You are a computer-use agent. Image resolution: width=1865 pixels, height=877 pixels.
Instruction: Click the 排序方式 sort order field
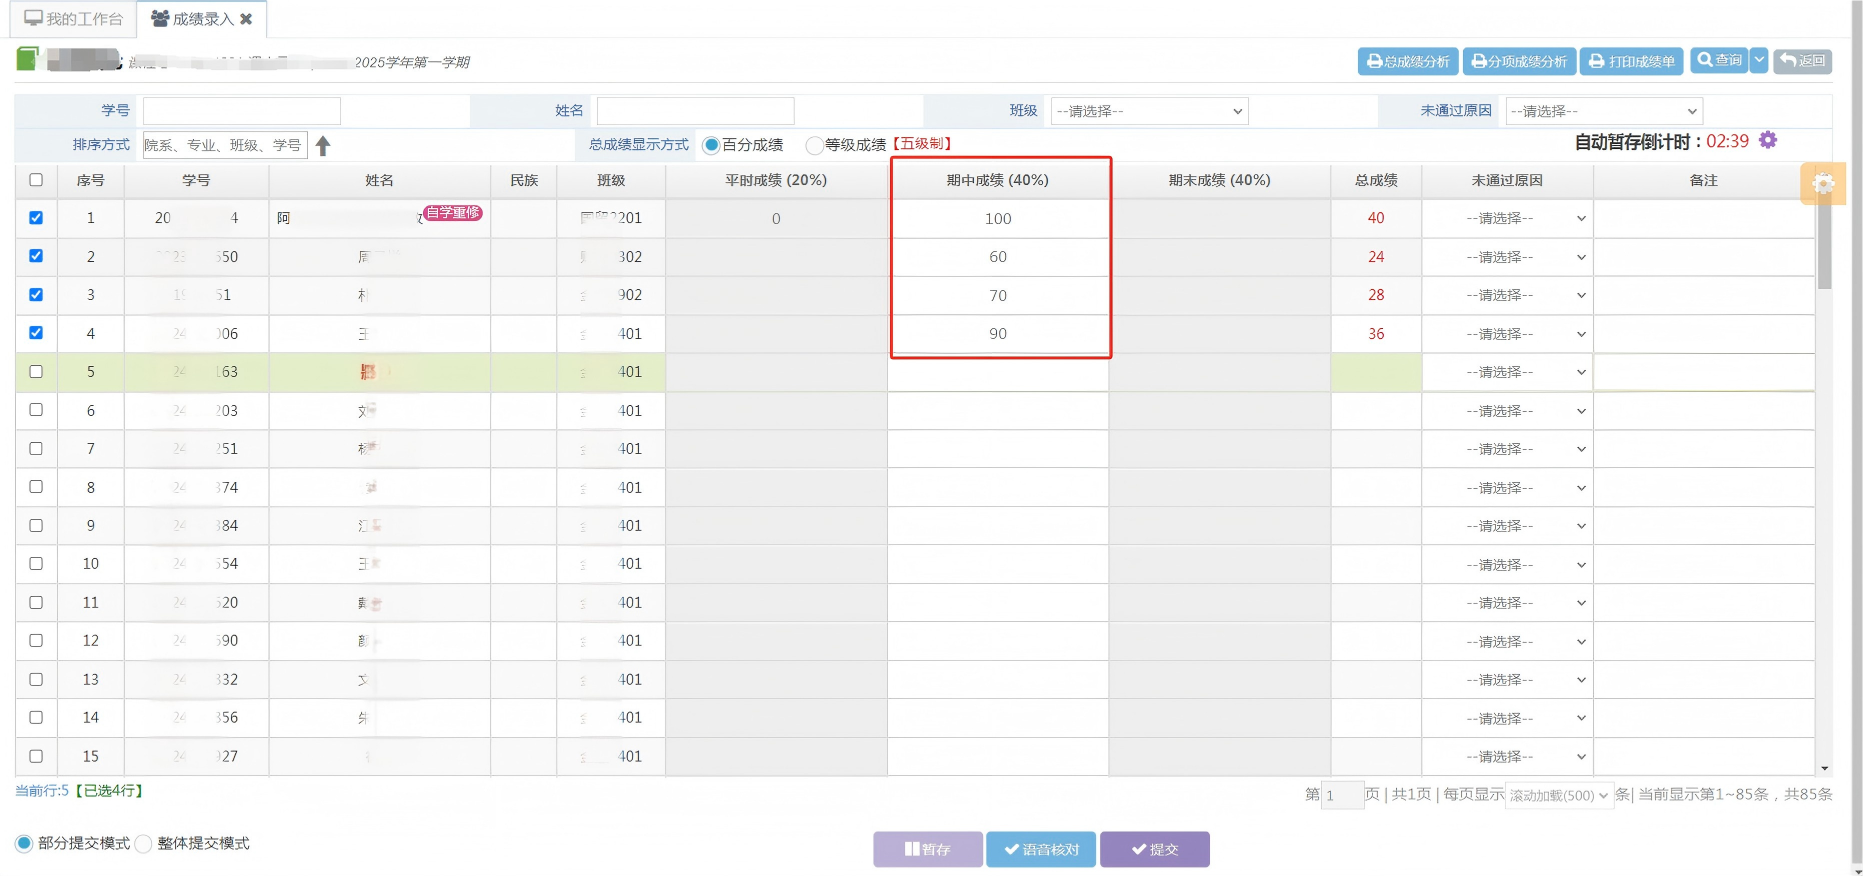[x=225, y=145]
